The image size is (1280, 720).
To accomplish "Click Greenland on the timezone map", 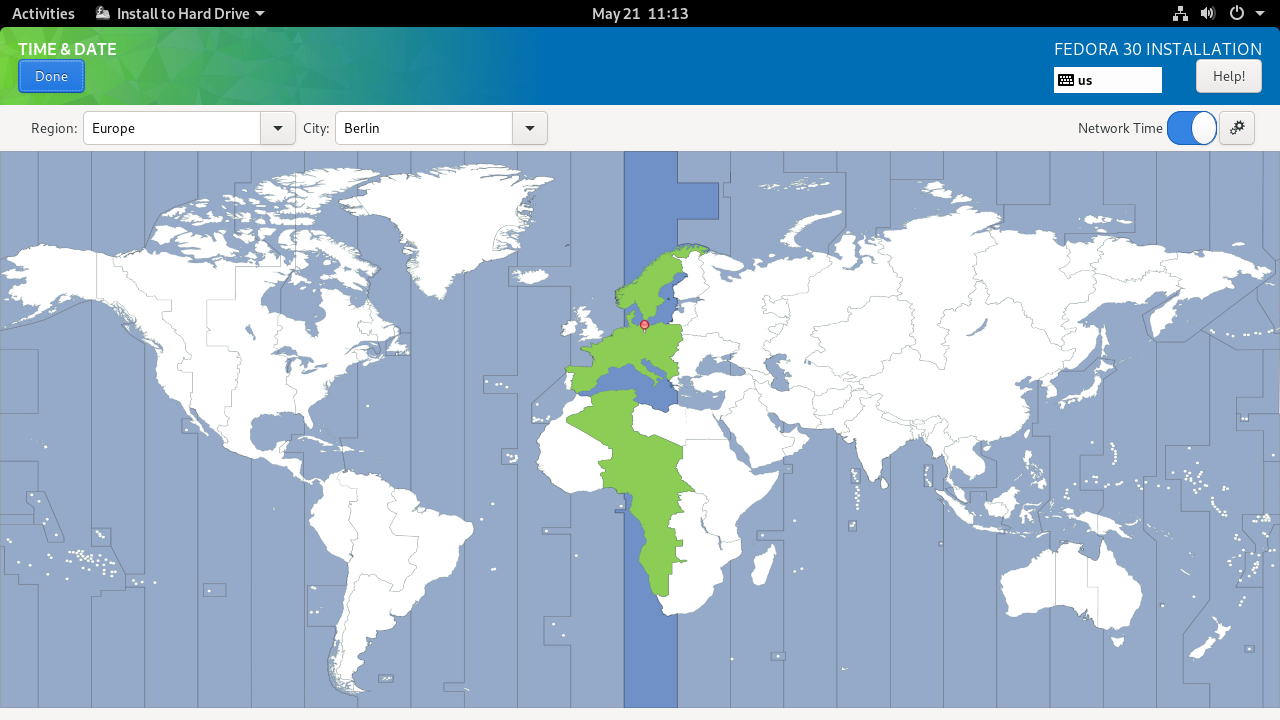I will (x=450, y=220).
